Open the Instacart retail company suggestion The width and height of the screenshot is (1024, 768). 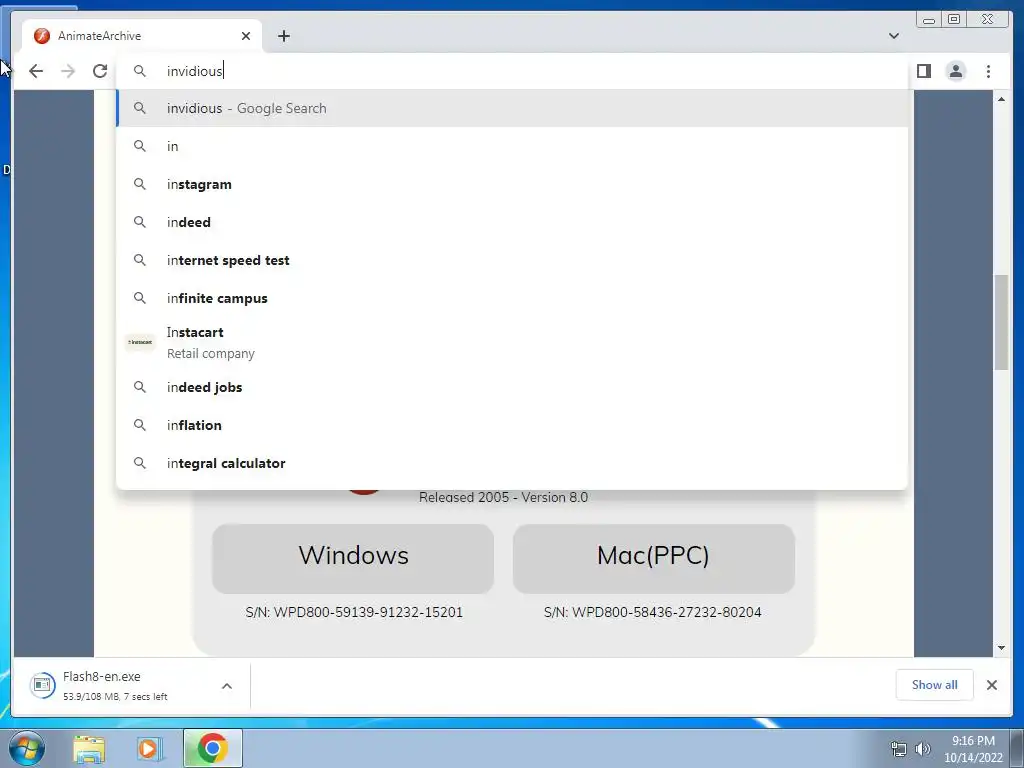(x=512, y=342)
